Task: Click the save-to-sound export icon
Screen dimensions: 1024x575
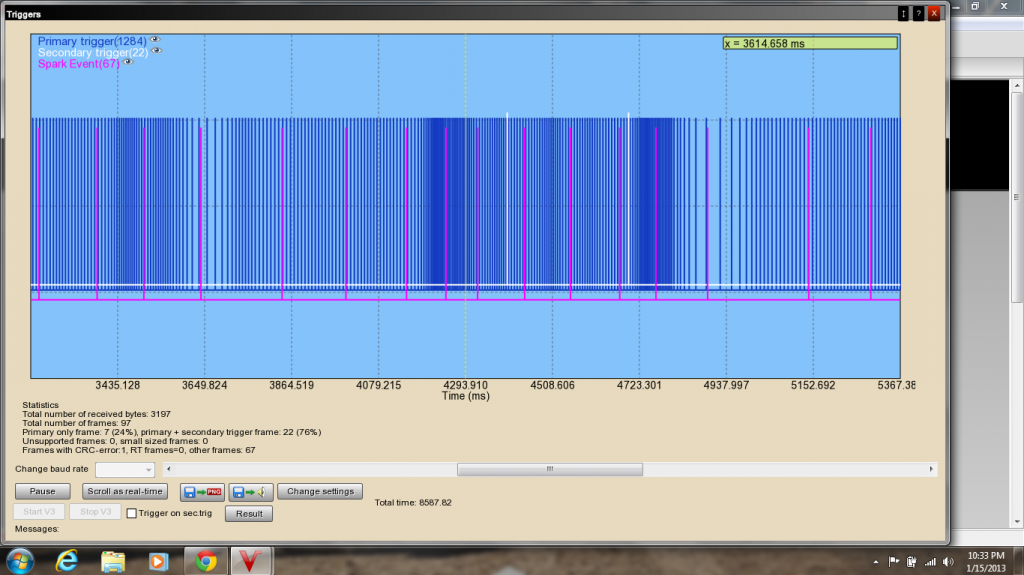Action: point(251,491)
